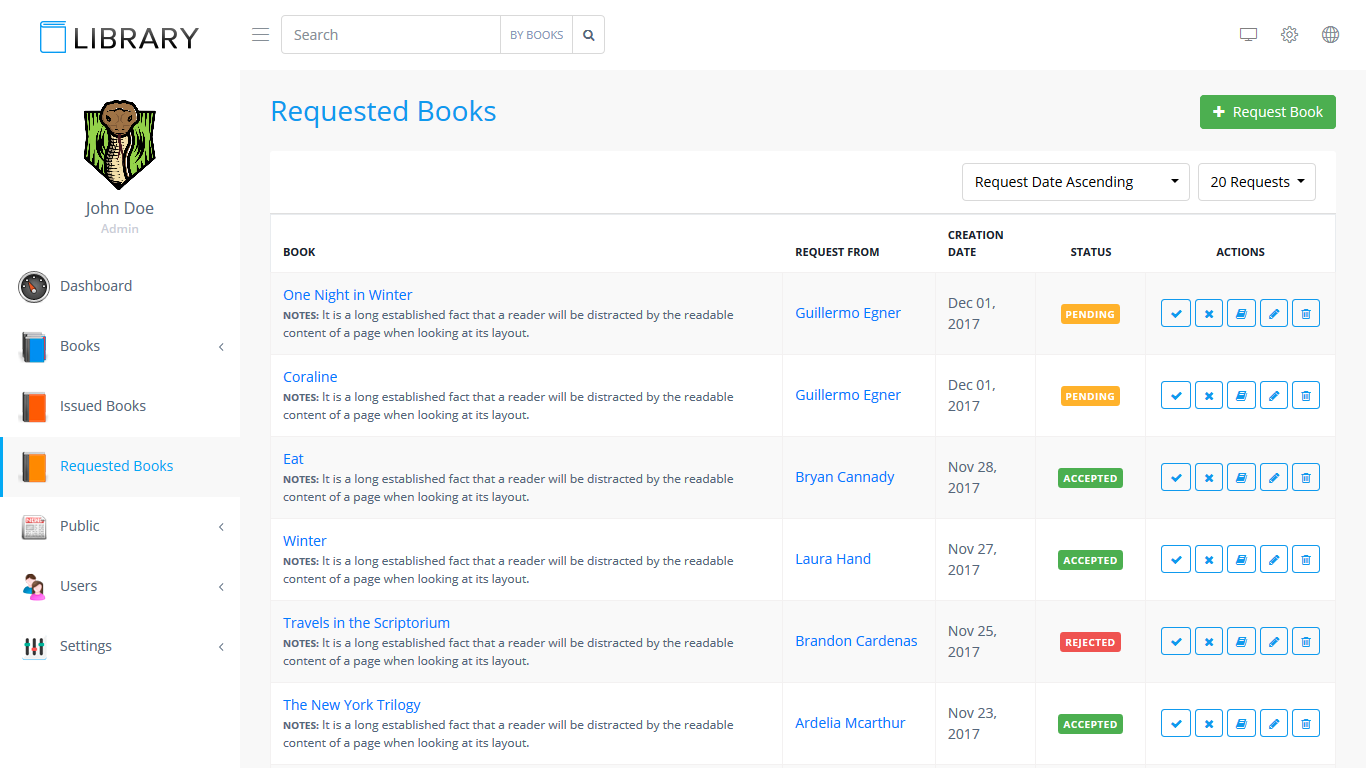Expand the Users sidebar section
This screenshot has width=1366, height=768.
(x=120, y=586)
